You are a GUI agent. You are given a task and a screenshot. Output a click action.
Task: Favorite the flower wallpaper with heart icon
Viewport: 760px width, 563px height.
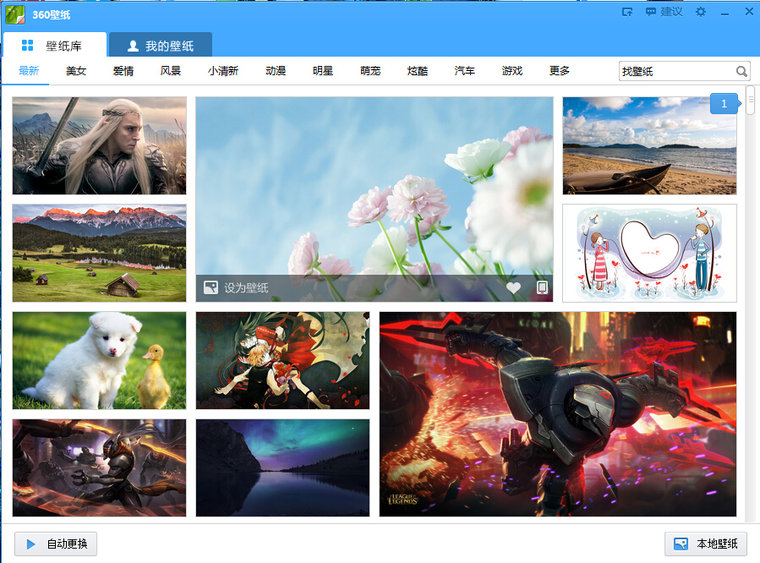[513, 288]
